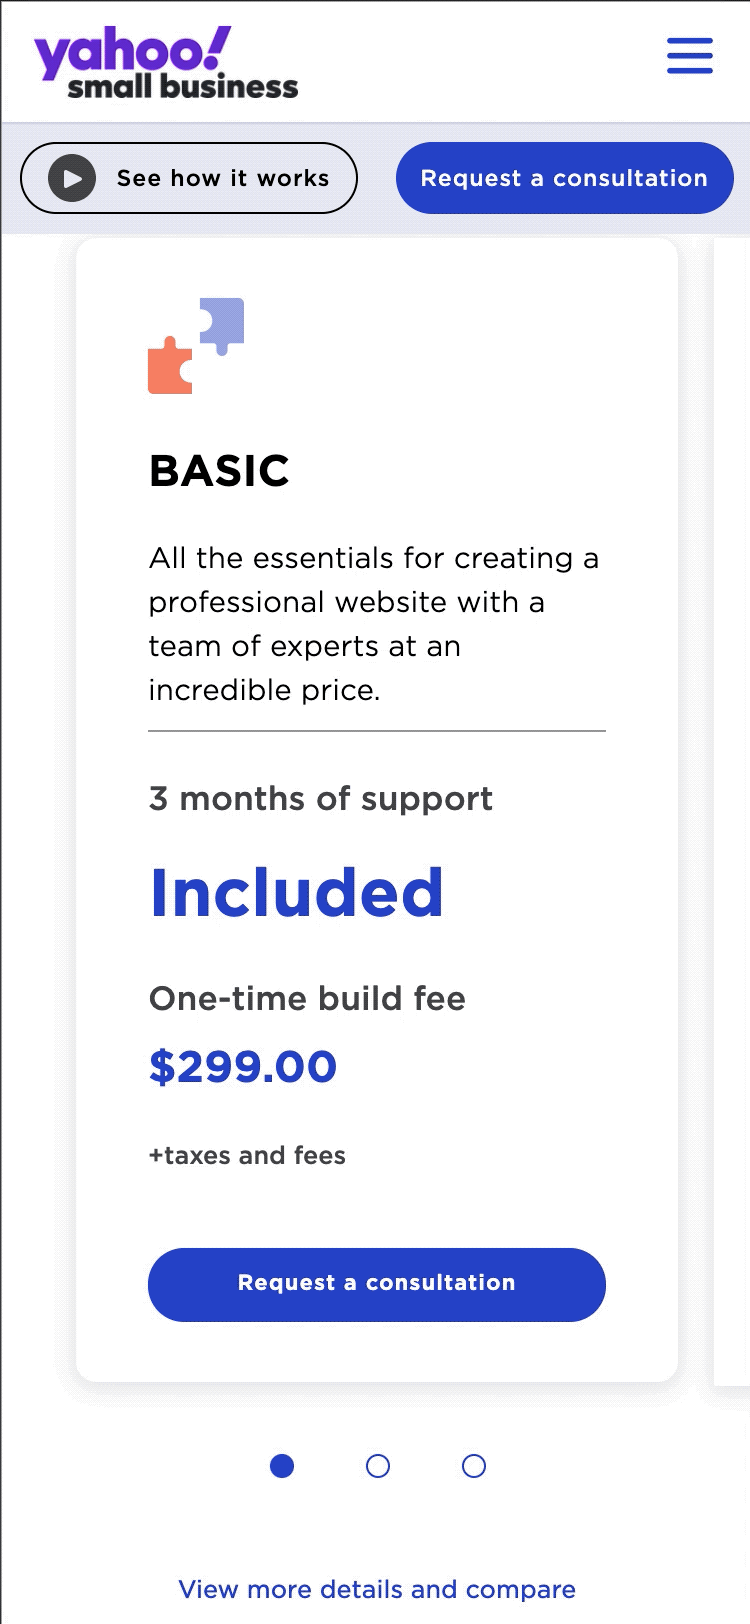Click the Included support text
The image size is (750, 1624).
[296, 892]
